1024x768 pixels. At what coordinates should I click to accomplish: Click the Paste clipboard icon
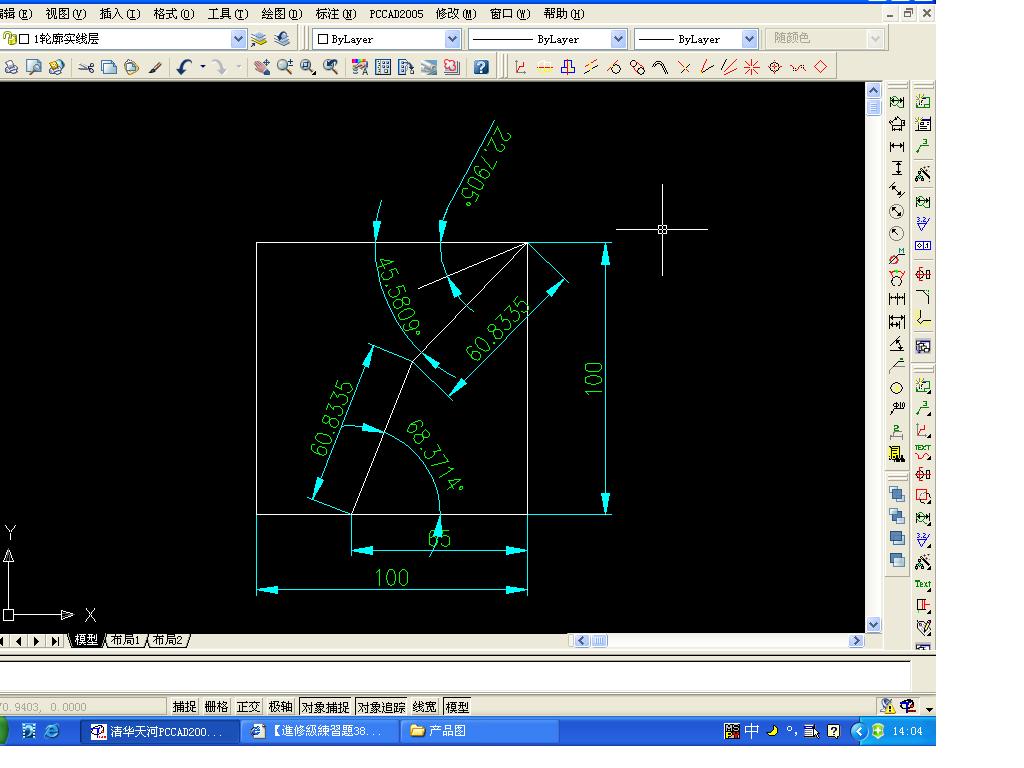click(131, 67)
